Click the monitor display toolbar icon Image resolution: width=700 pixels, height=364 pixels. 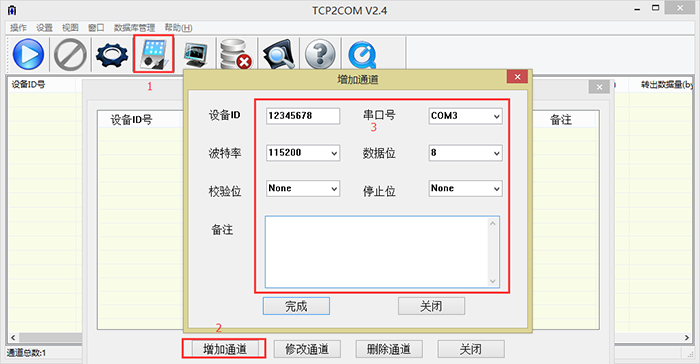click(196, 54)
